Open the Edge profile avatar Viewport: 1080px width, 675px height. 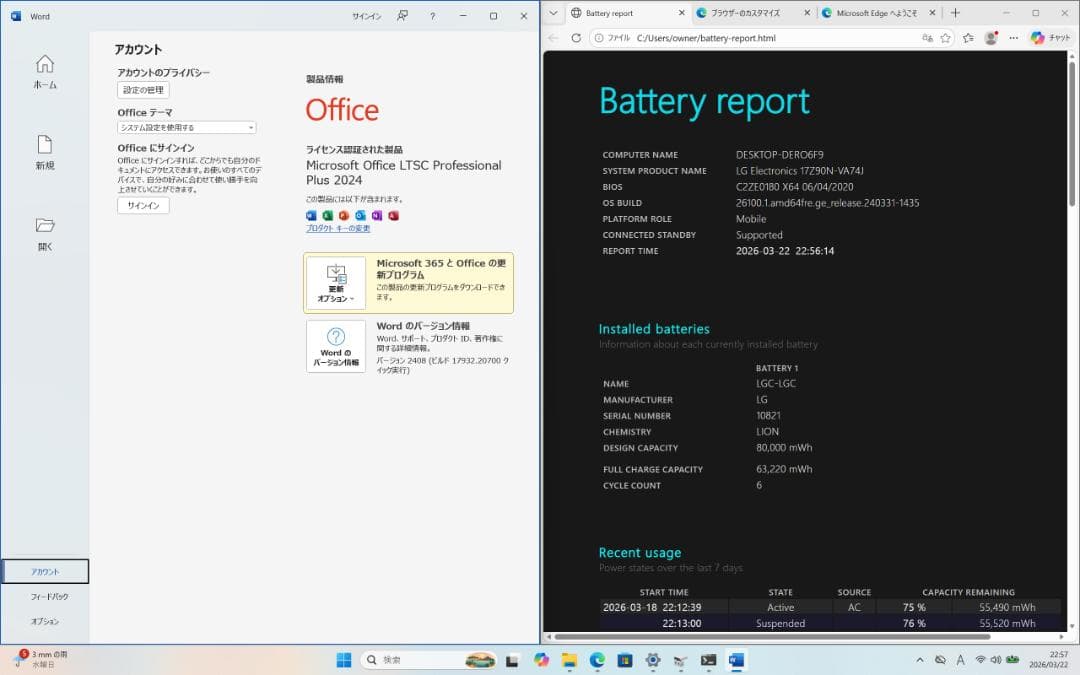[991, 38]
